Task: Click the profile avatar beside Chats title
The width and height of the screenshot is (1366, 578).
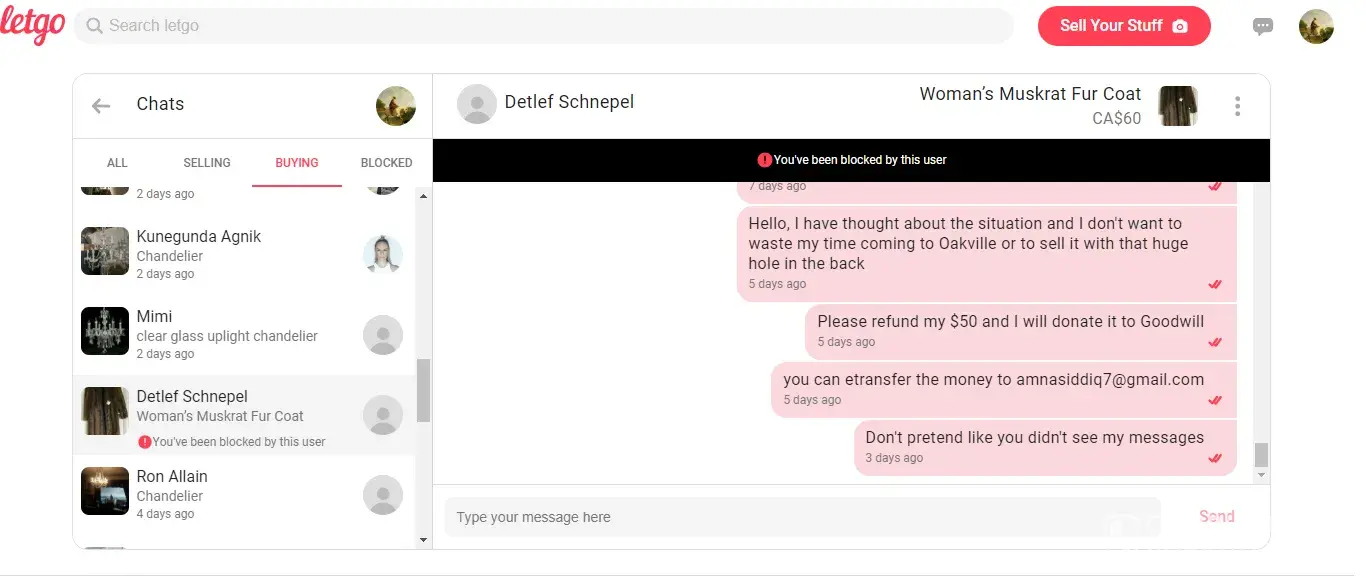Action: (396, 106)
